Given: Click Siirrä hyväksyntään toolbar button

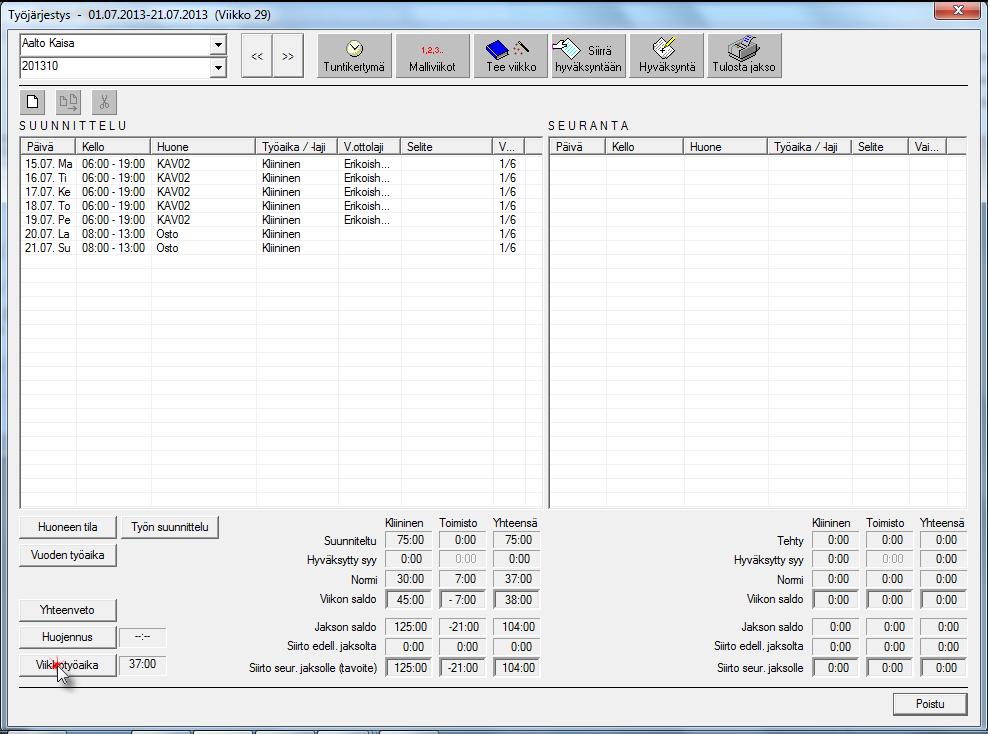Looking at the screenshot, I should (x=589, y=56).
